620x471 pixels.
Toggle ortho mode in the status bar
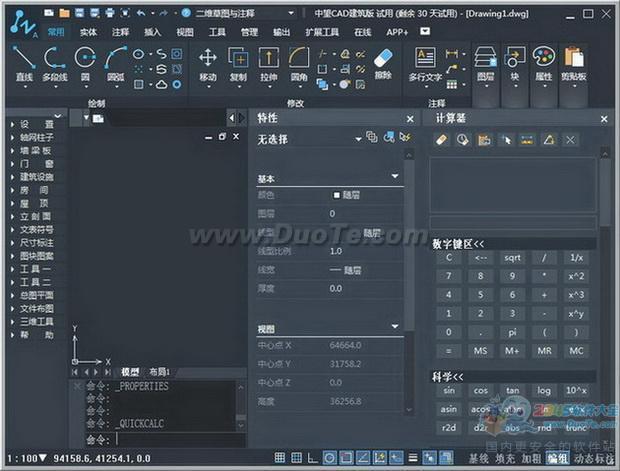[x=312, y=458]
